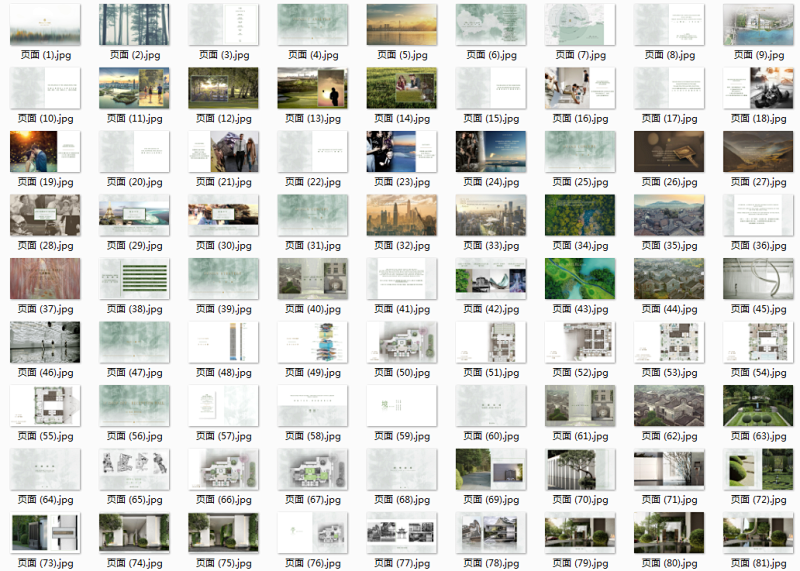The image size is (800, 571).
Task: Select the thumbnail 页面 (1).jpg
Action: pos(44,25)
